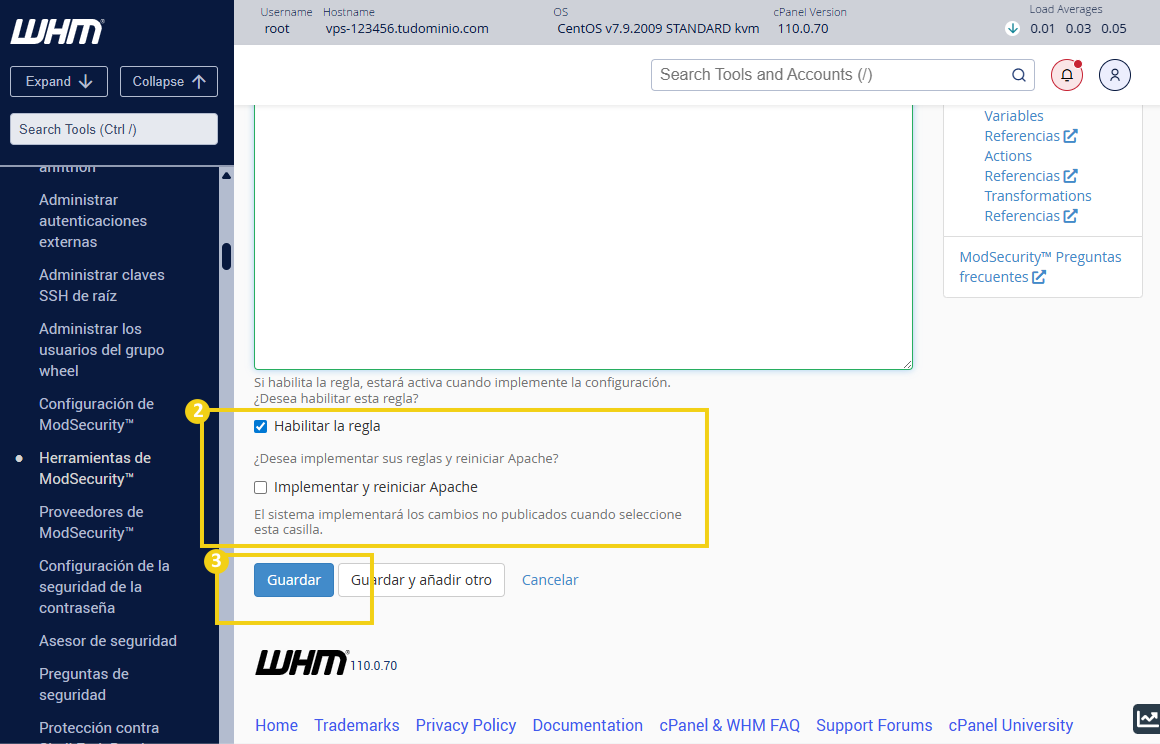Collapse all sidebar menu sections
1160x744 pixels.
(x=169, y=81)
